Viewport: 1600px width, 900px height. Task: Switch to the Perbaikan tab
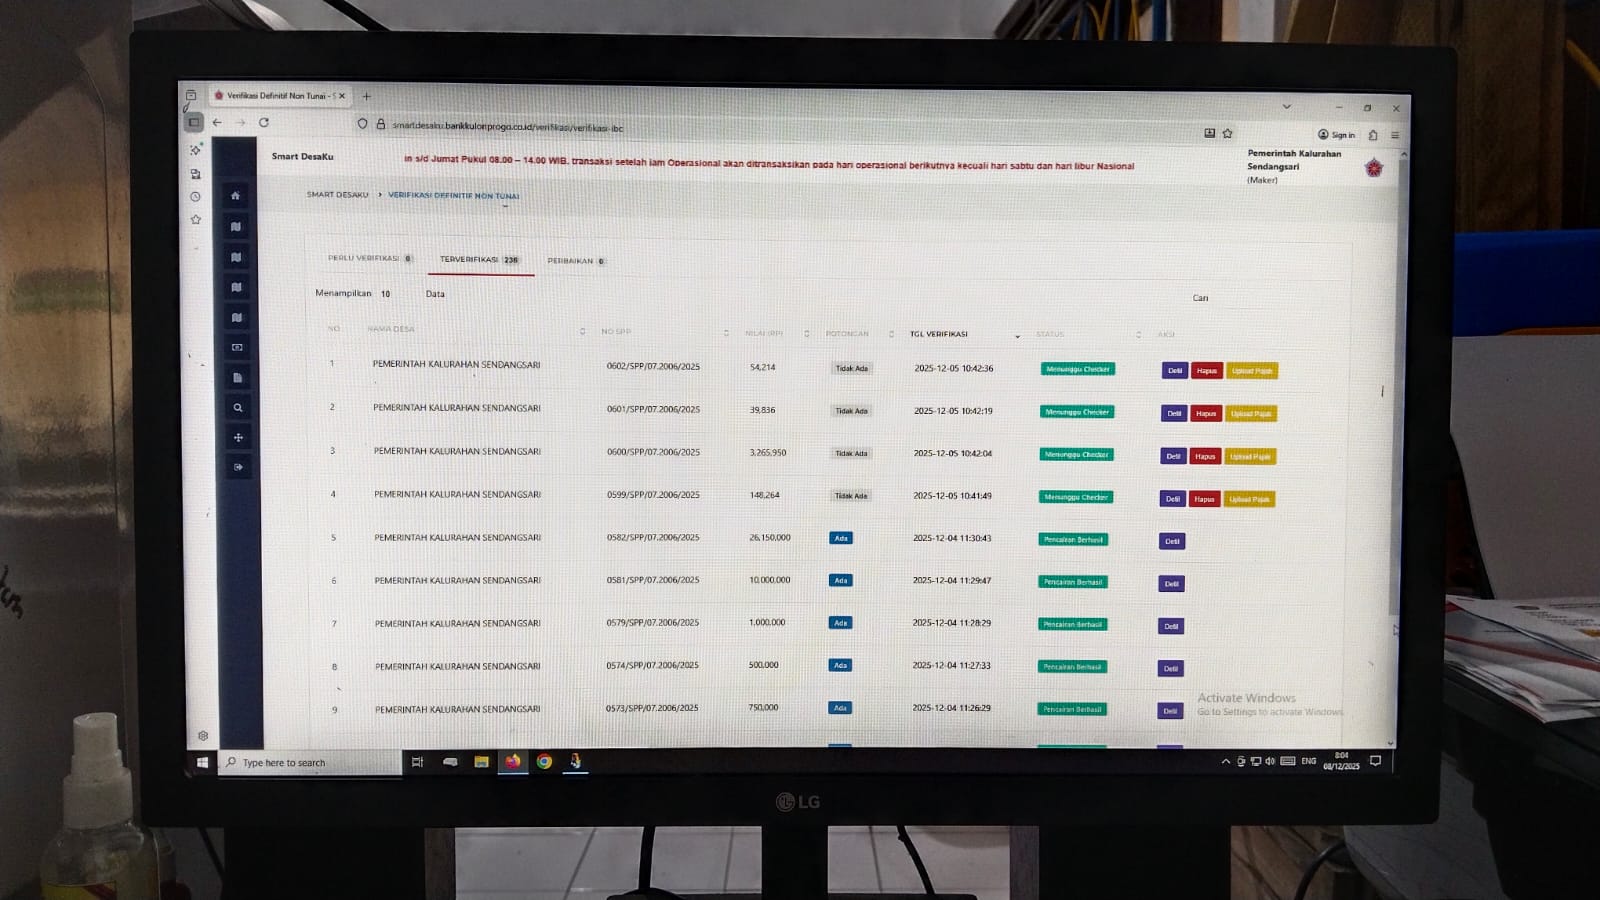point(575,261)
